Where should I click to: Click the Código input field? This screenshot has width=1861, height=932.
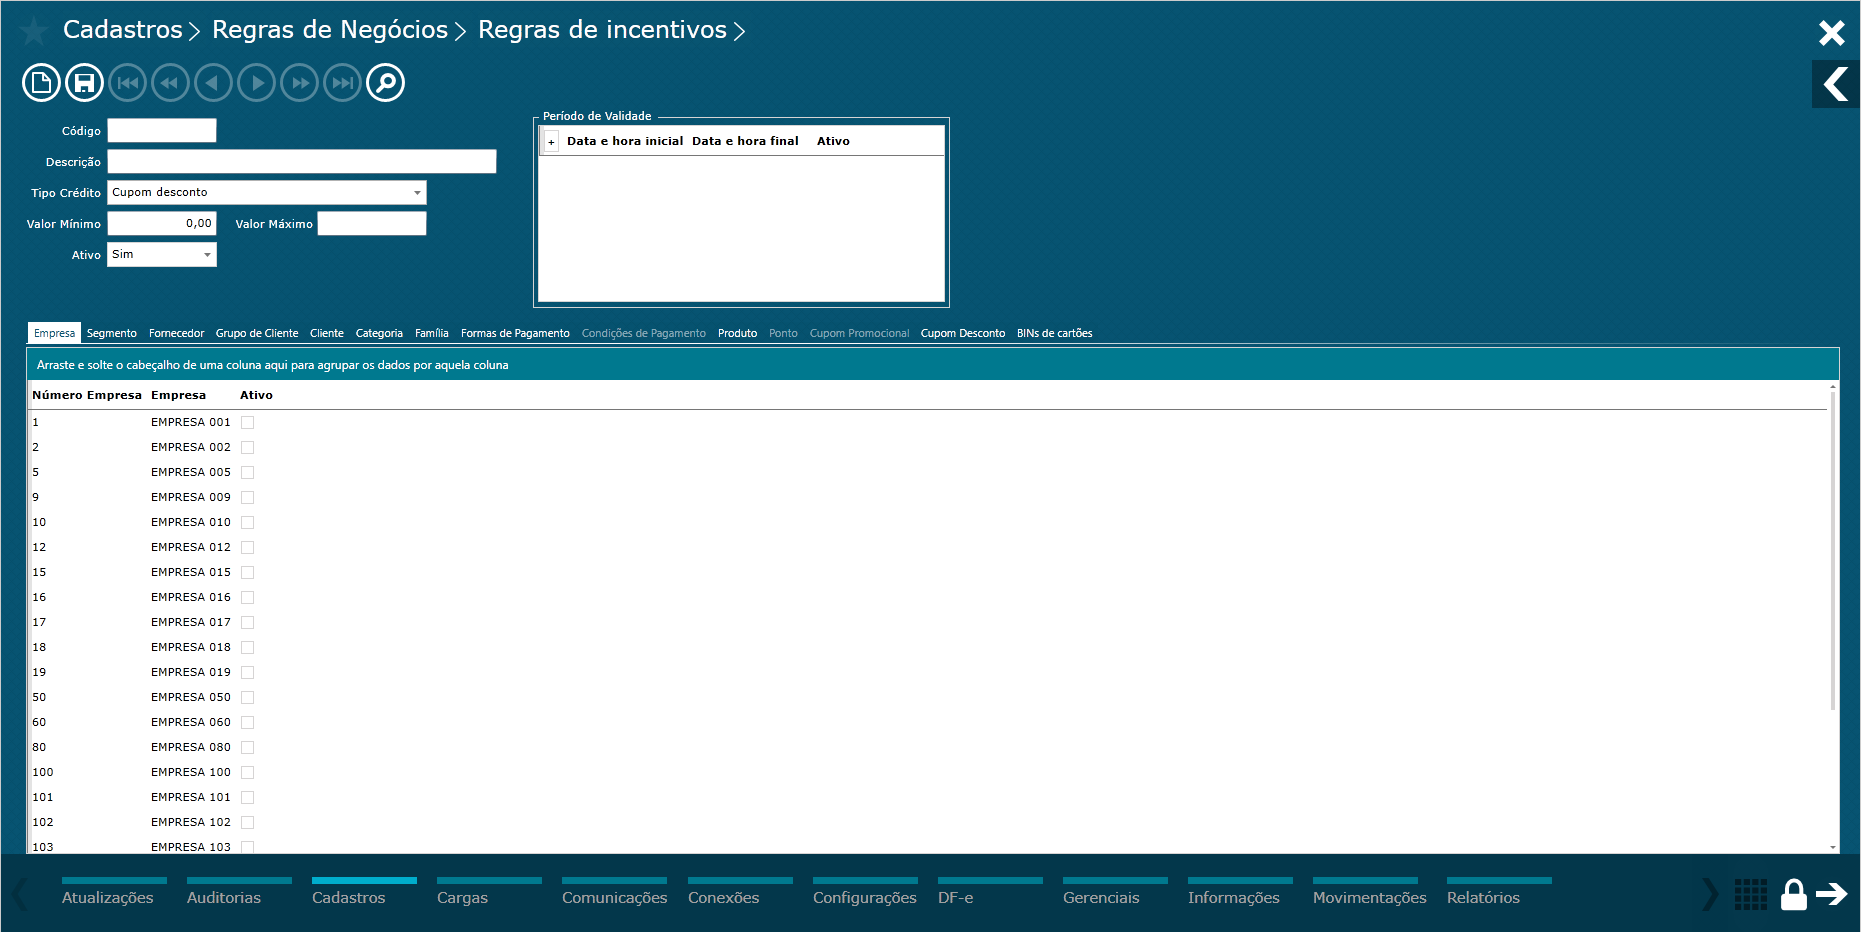(162, 131)
